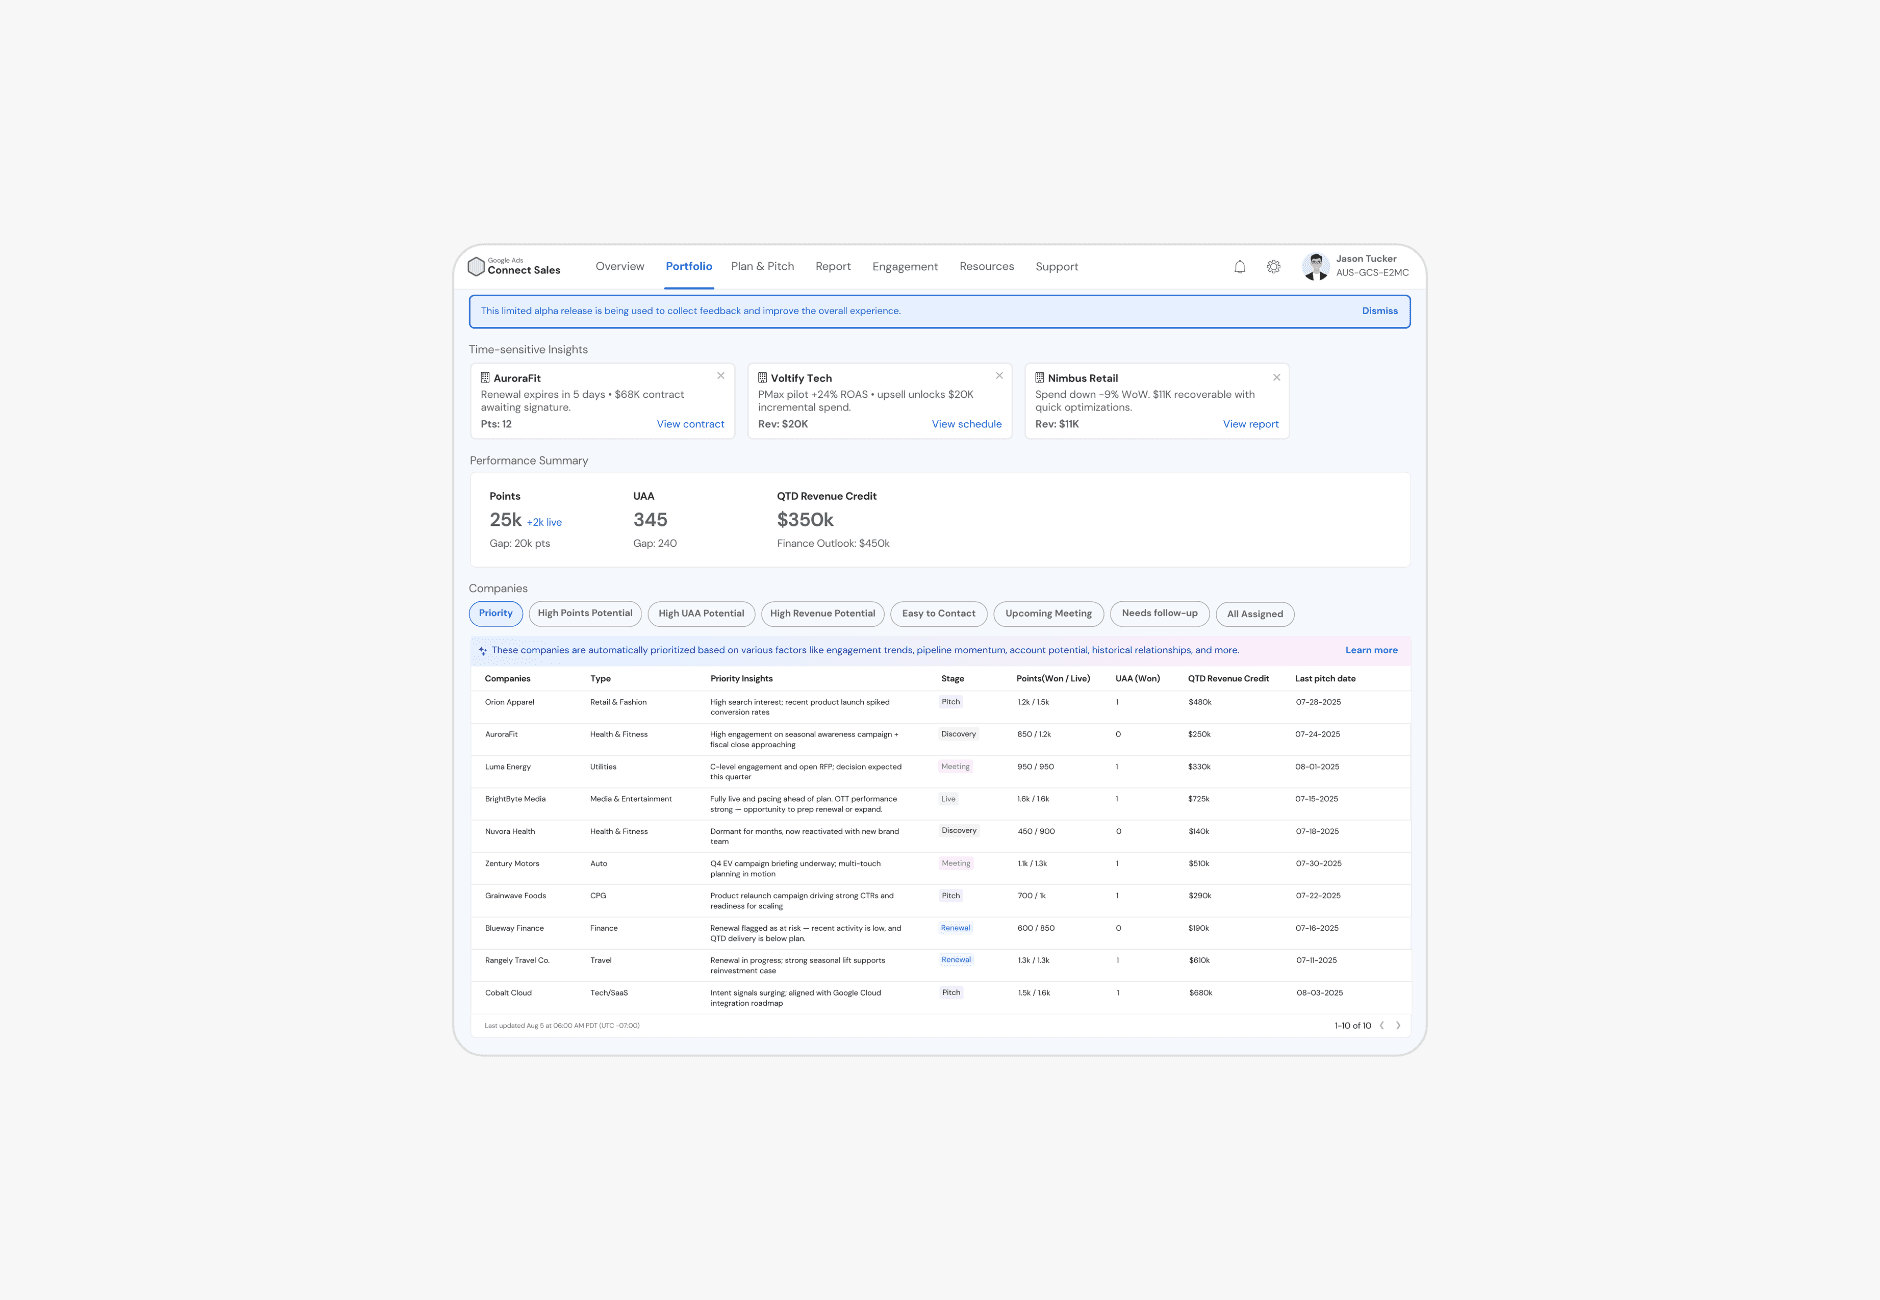Switch to the Engagement tab

(905, 267)
